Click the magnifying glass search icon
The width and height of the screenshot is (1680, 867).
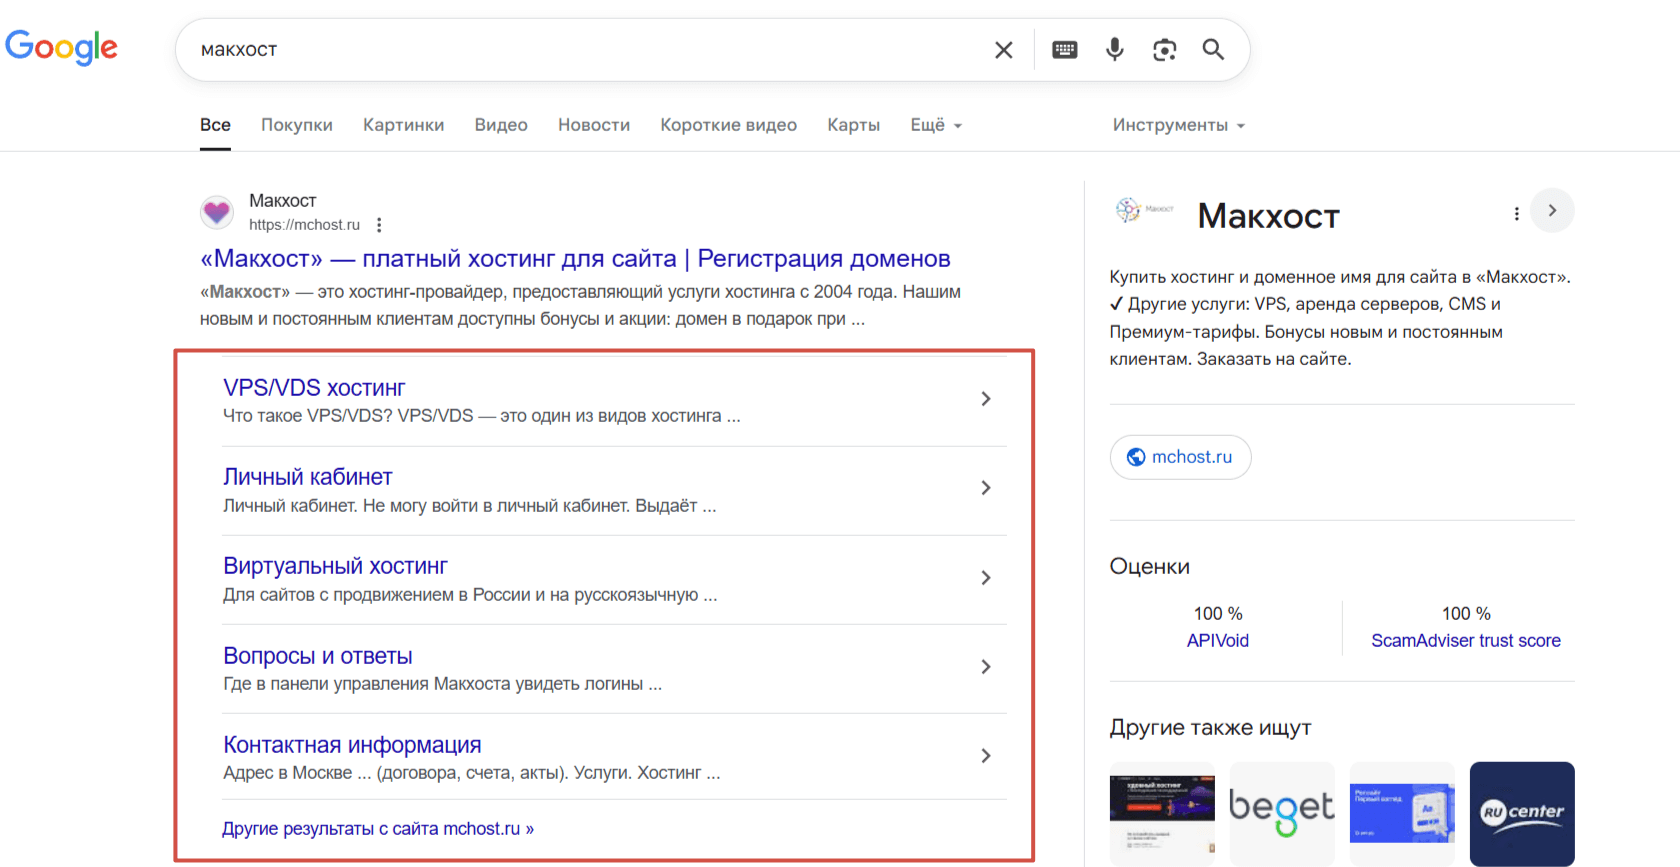[1213, 50]
